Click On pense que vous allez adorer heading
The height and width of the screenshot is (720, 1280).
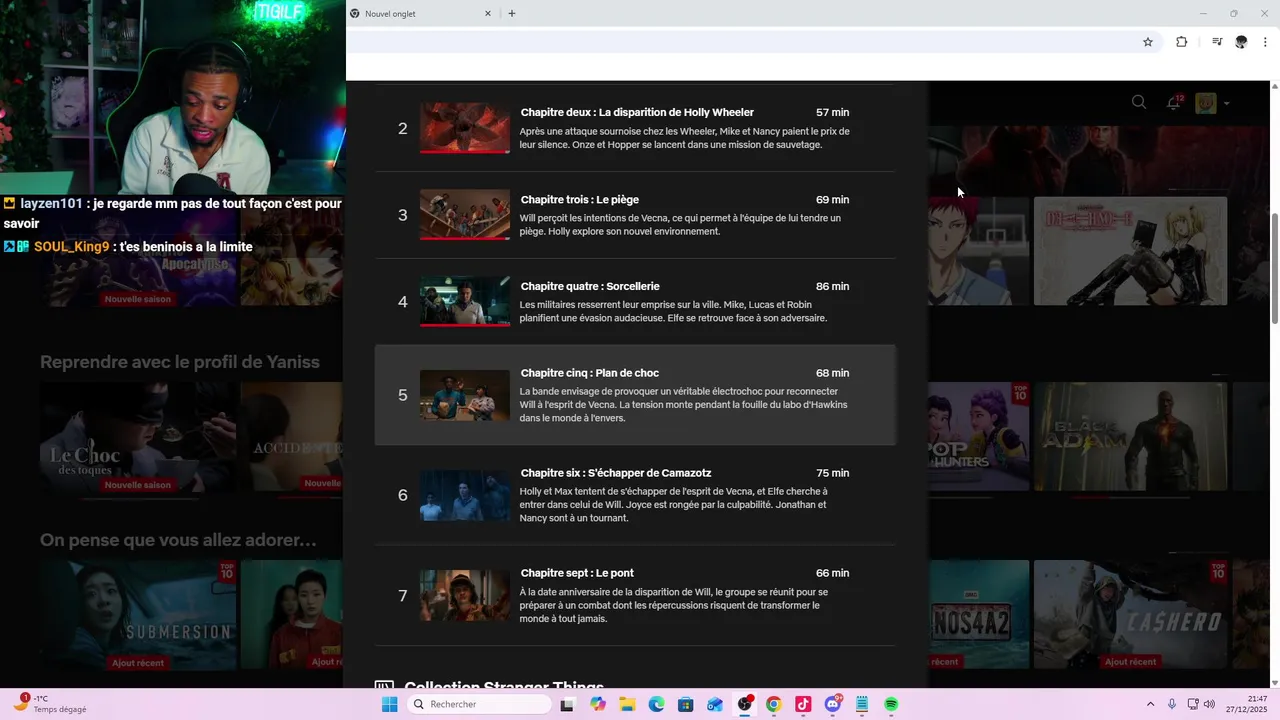tap(178, 540)
